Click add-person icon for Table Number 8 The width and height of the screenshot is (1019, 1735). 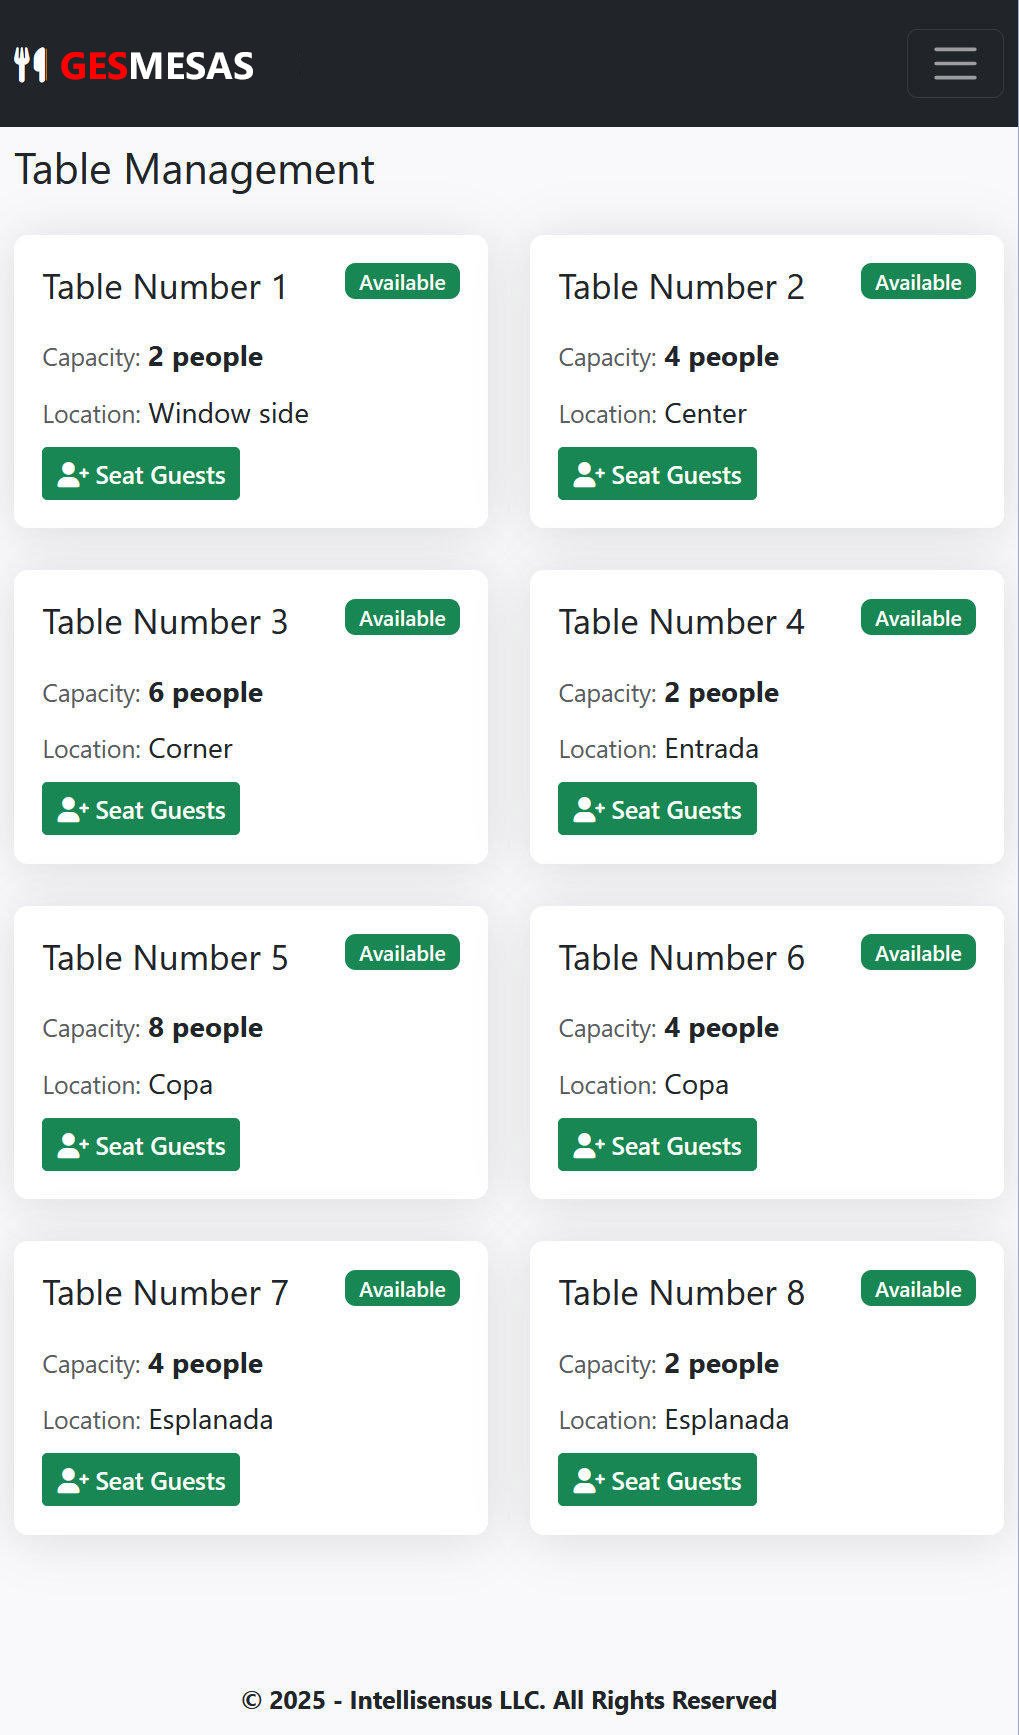(x=589, y=1481)
